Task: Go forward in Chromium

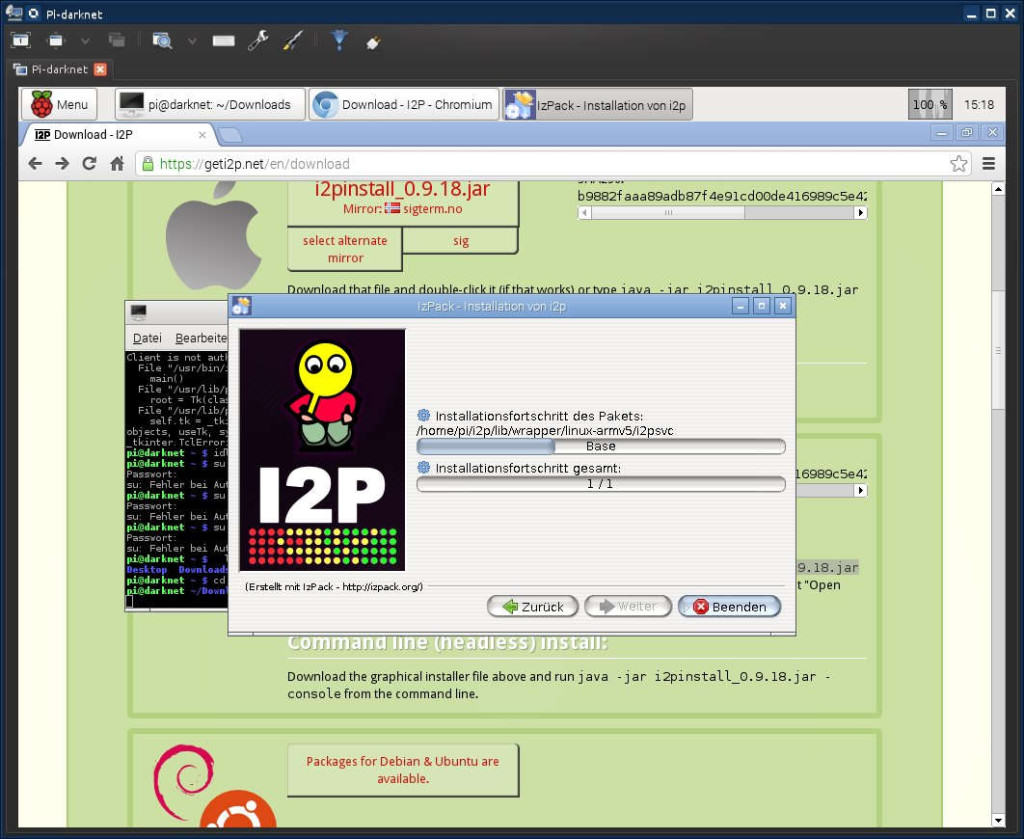Action: [62, 164]
